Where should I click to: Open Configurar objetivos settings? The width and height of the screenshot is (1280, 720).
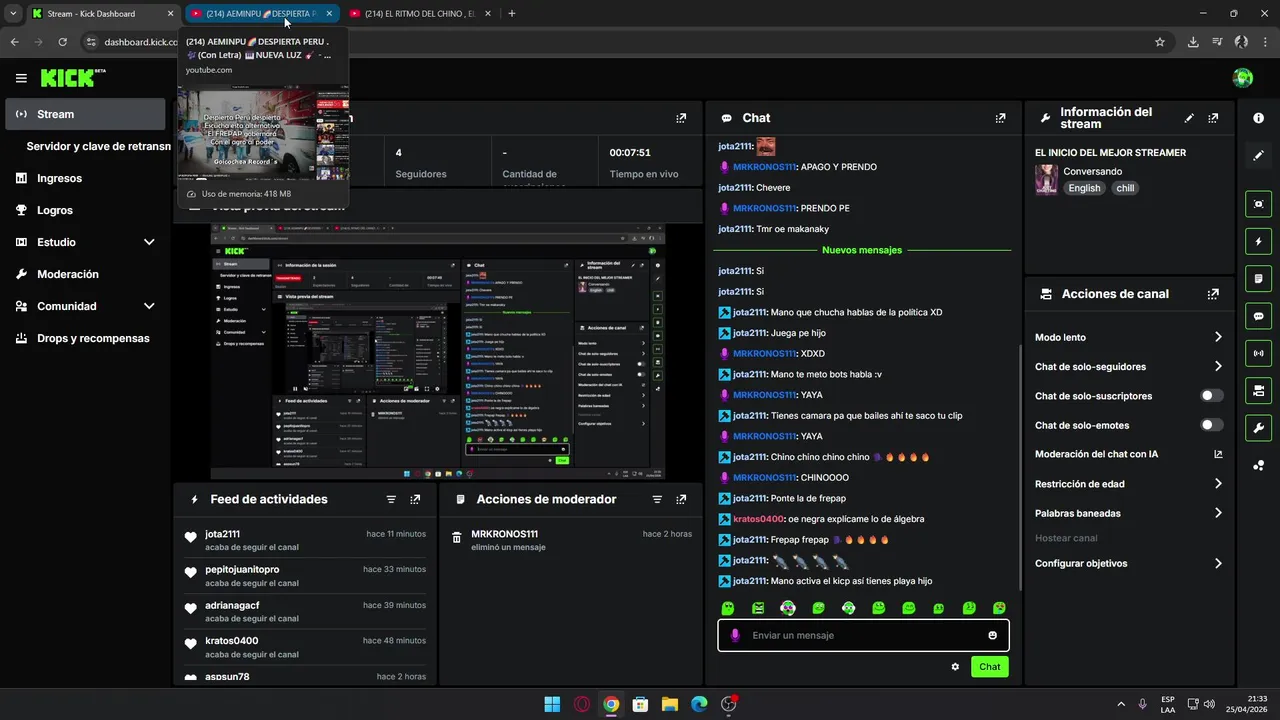(1129, 563)
